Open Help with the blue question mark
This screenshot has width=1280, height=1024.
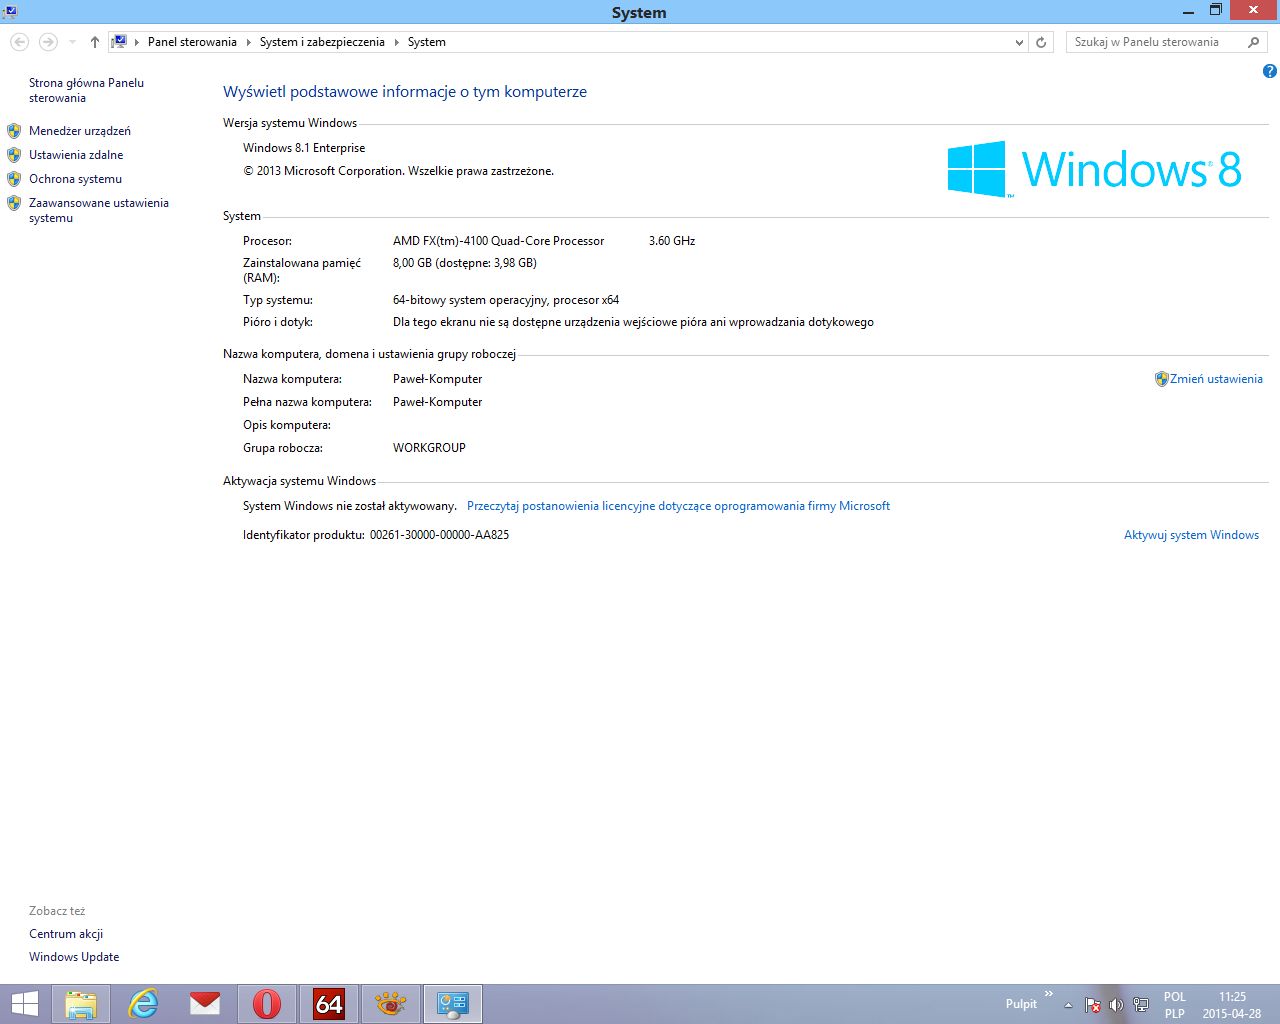[1269, 71]
